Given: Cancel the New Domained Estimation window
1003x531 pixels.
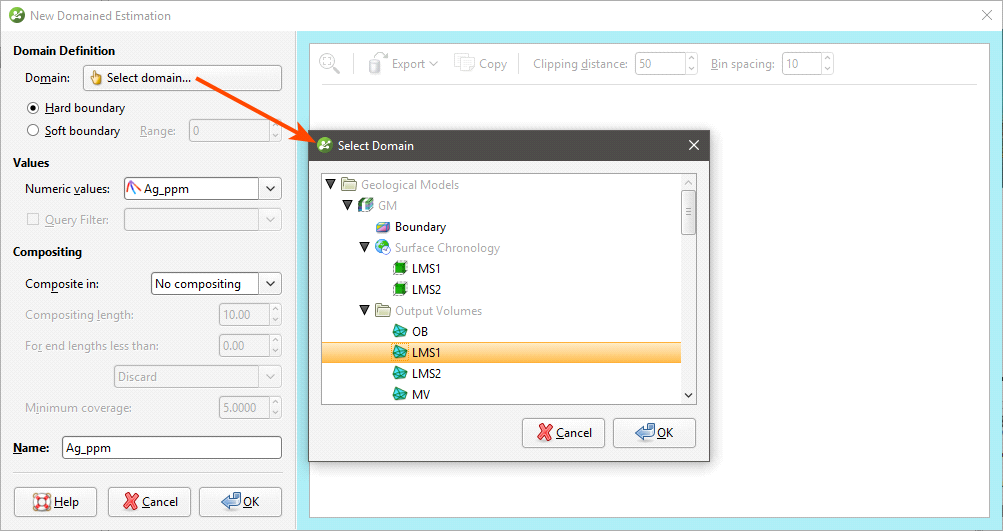Looking at the screenshot, I should [150, 502].
